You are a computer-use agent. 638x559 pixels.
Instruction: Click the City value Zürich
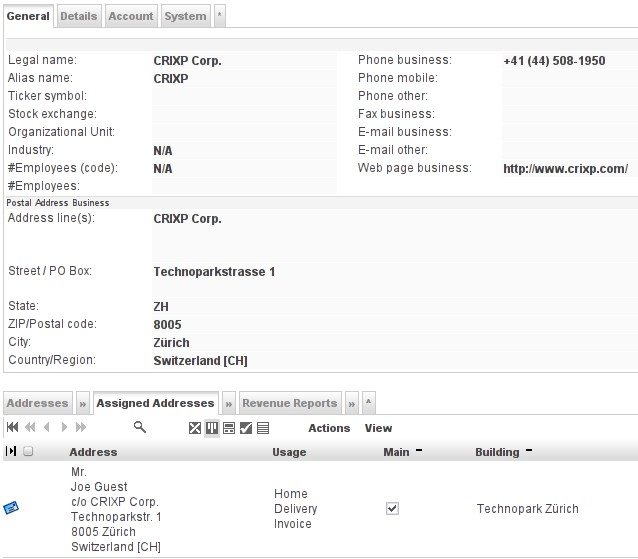pos(171,343)
